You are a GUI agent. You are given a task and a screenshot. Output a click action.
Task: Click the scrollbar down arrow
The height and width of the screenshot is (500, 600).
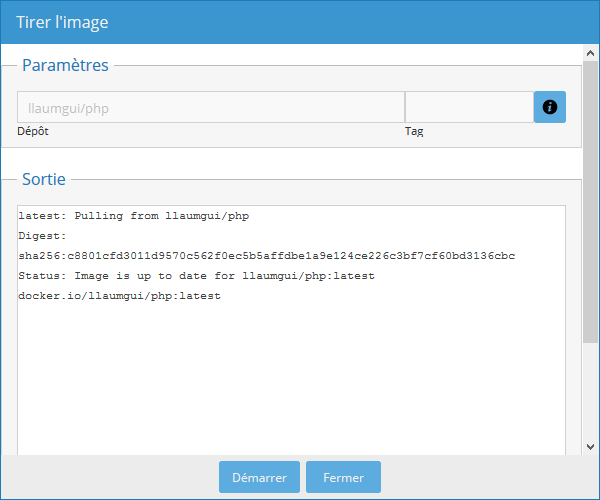(591, 446)
